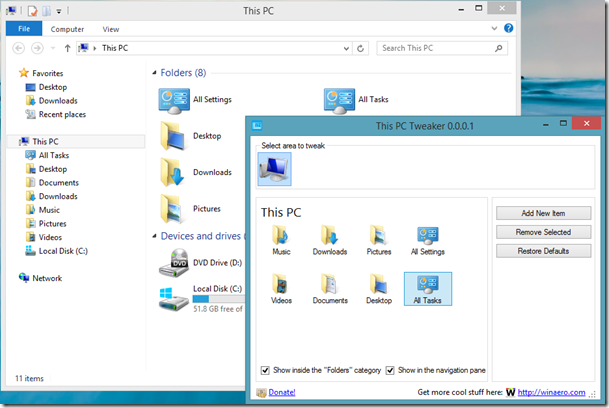
Task: Open the Computer ribbon tab
Action: [x=67, y=29]
